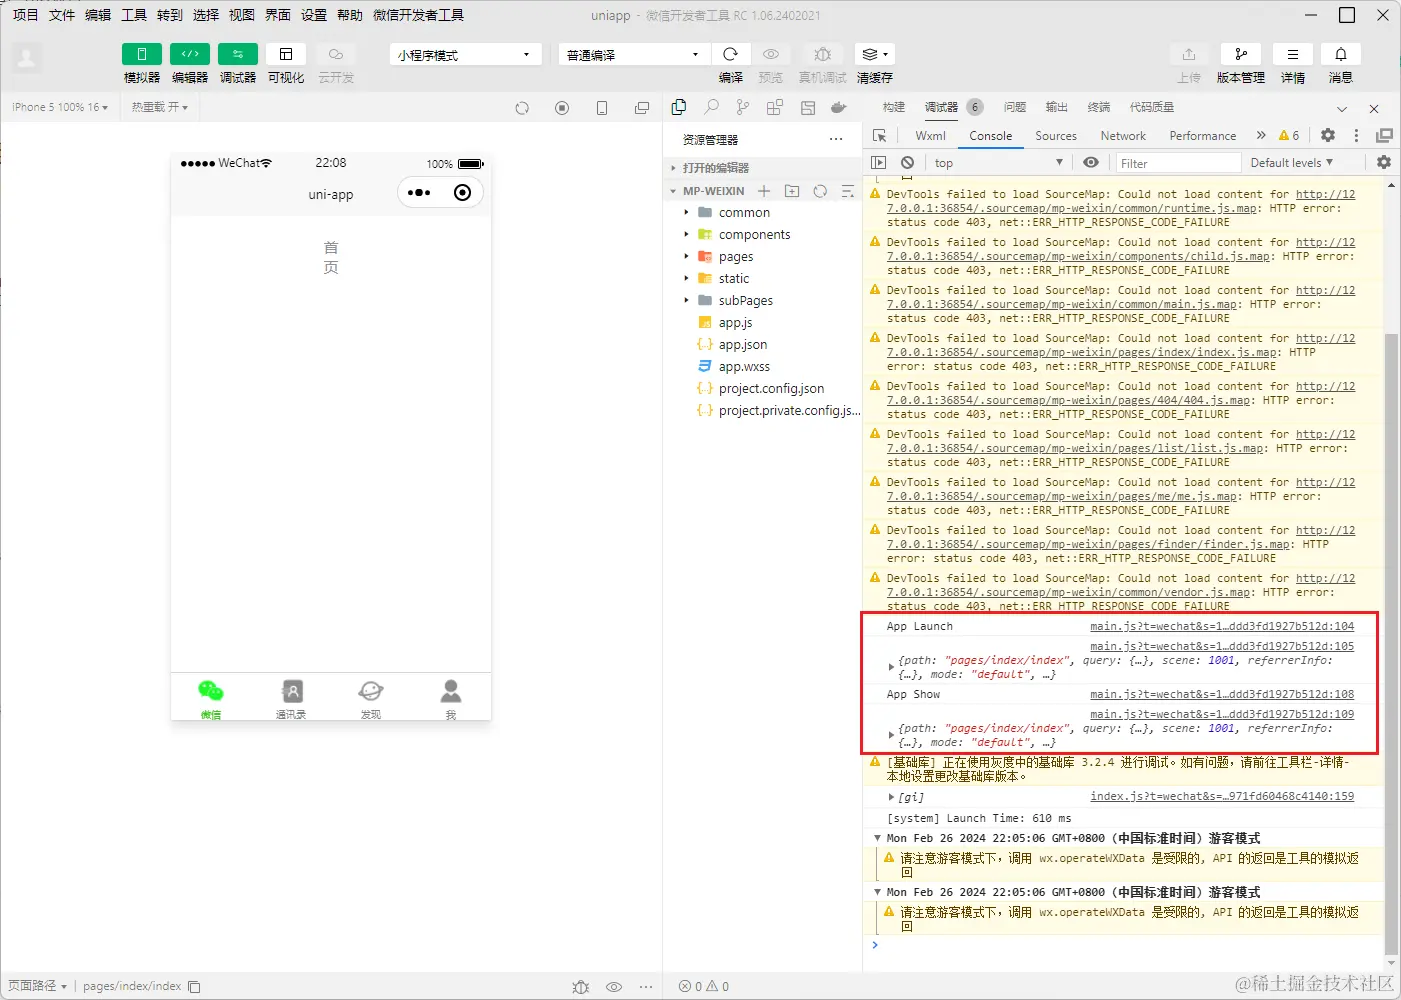Click the inspect element picker icon
The image size is (1401, 1000).
point(880,136)
